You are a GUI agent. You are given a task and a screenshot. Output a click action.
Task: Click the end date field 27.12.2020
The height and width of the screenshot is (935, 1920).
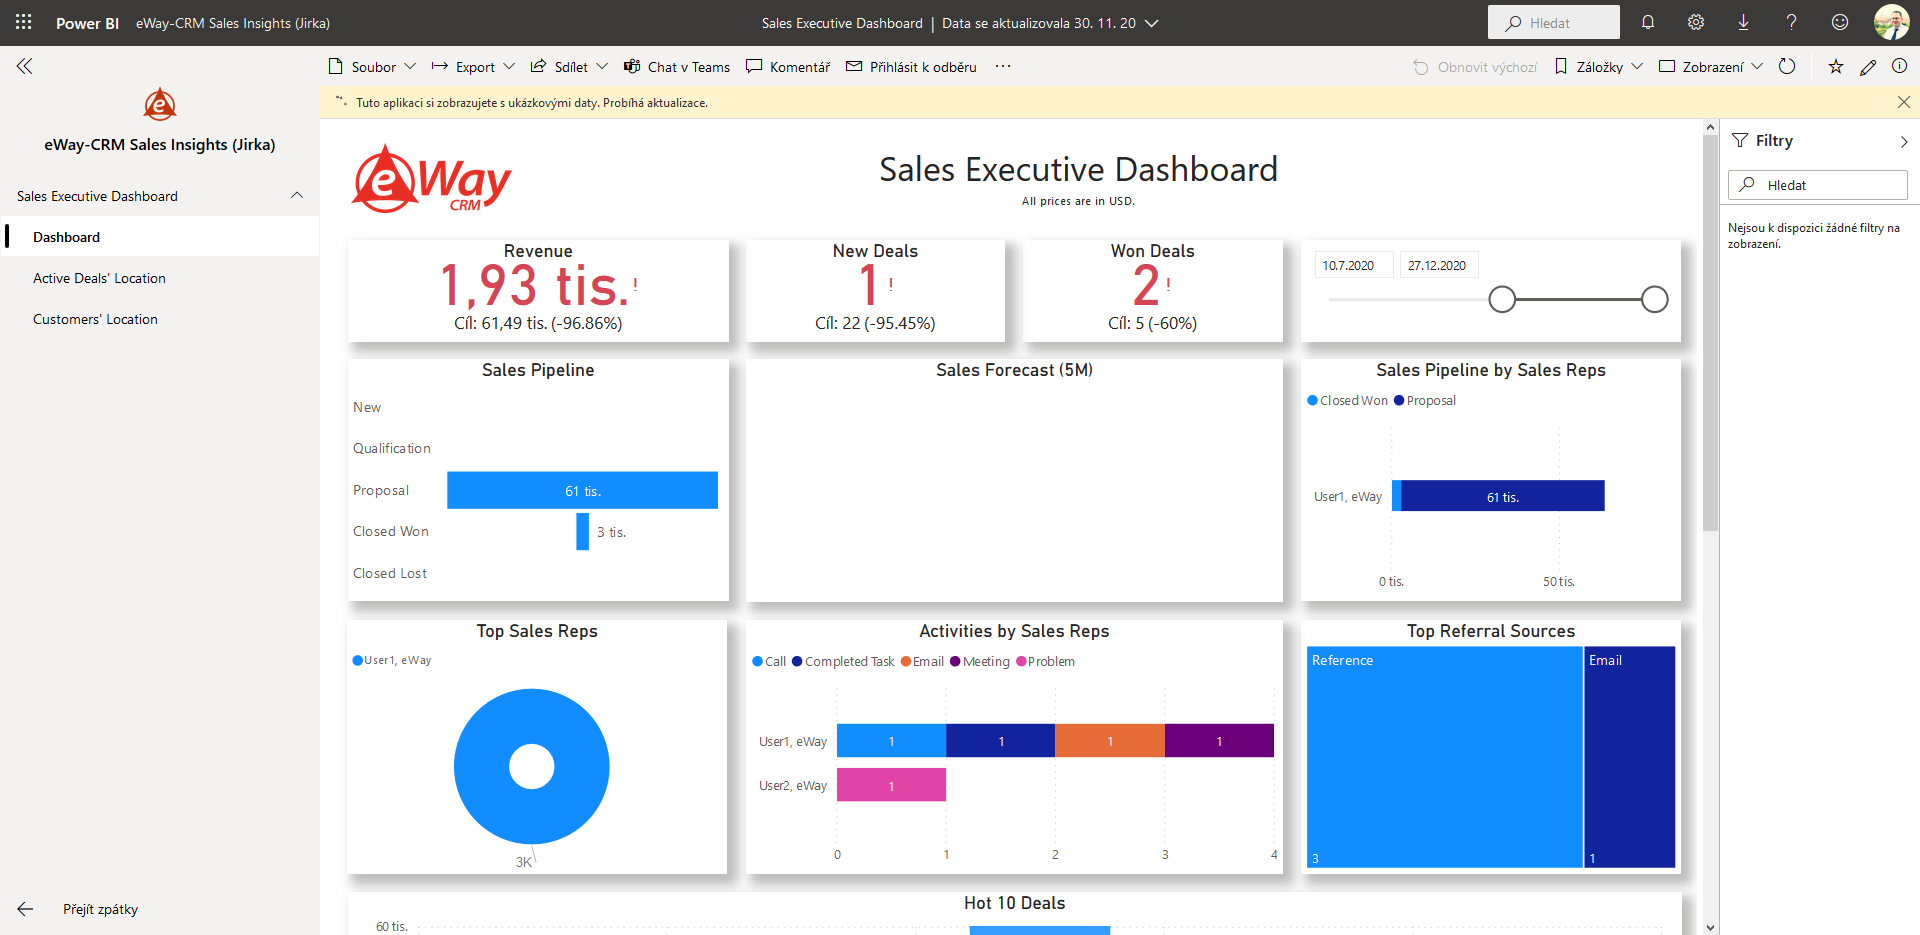click(x=1439, y=265)
